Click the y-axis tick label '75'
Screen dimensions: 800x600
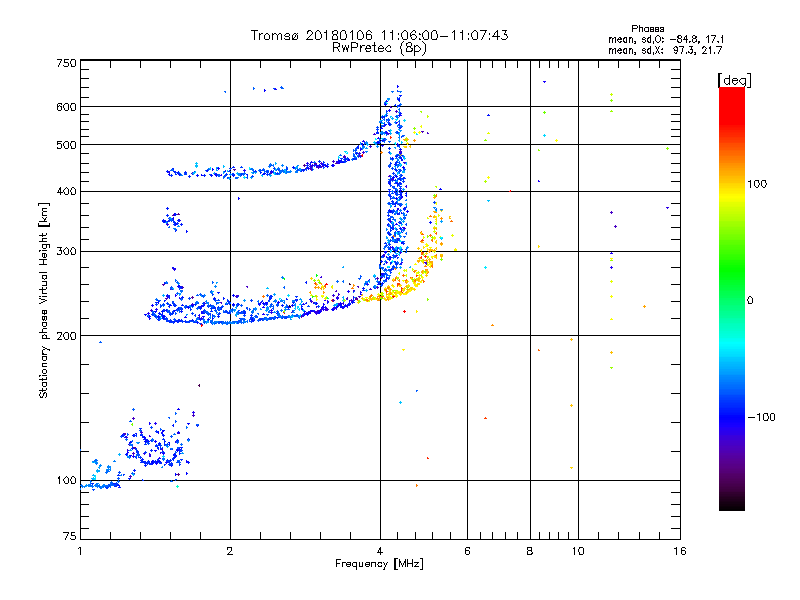click(x=70, y=536)
